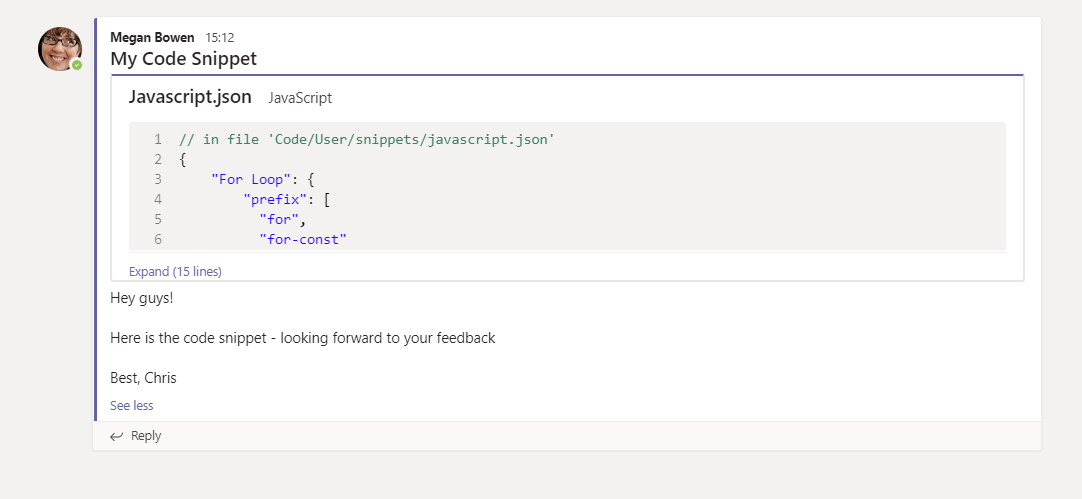Select the title My Code Snippet
The height and width of the screenshot is (499, 1082).
click(184, 59)
